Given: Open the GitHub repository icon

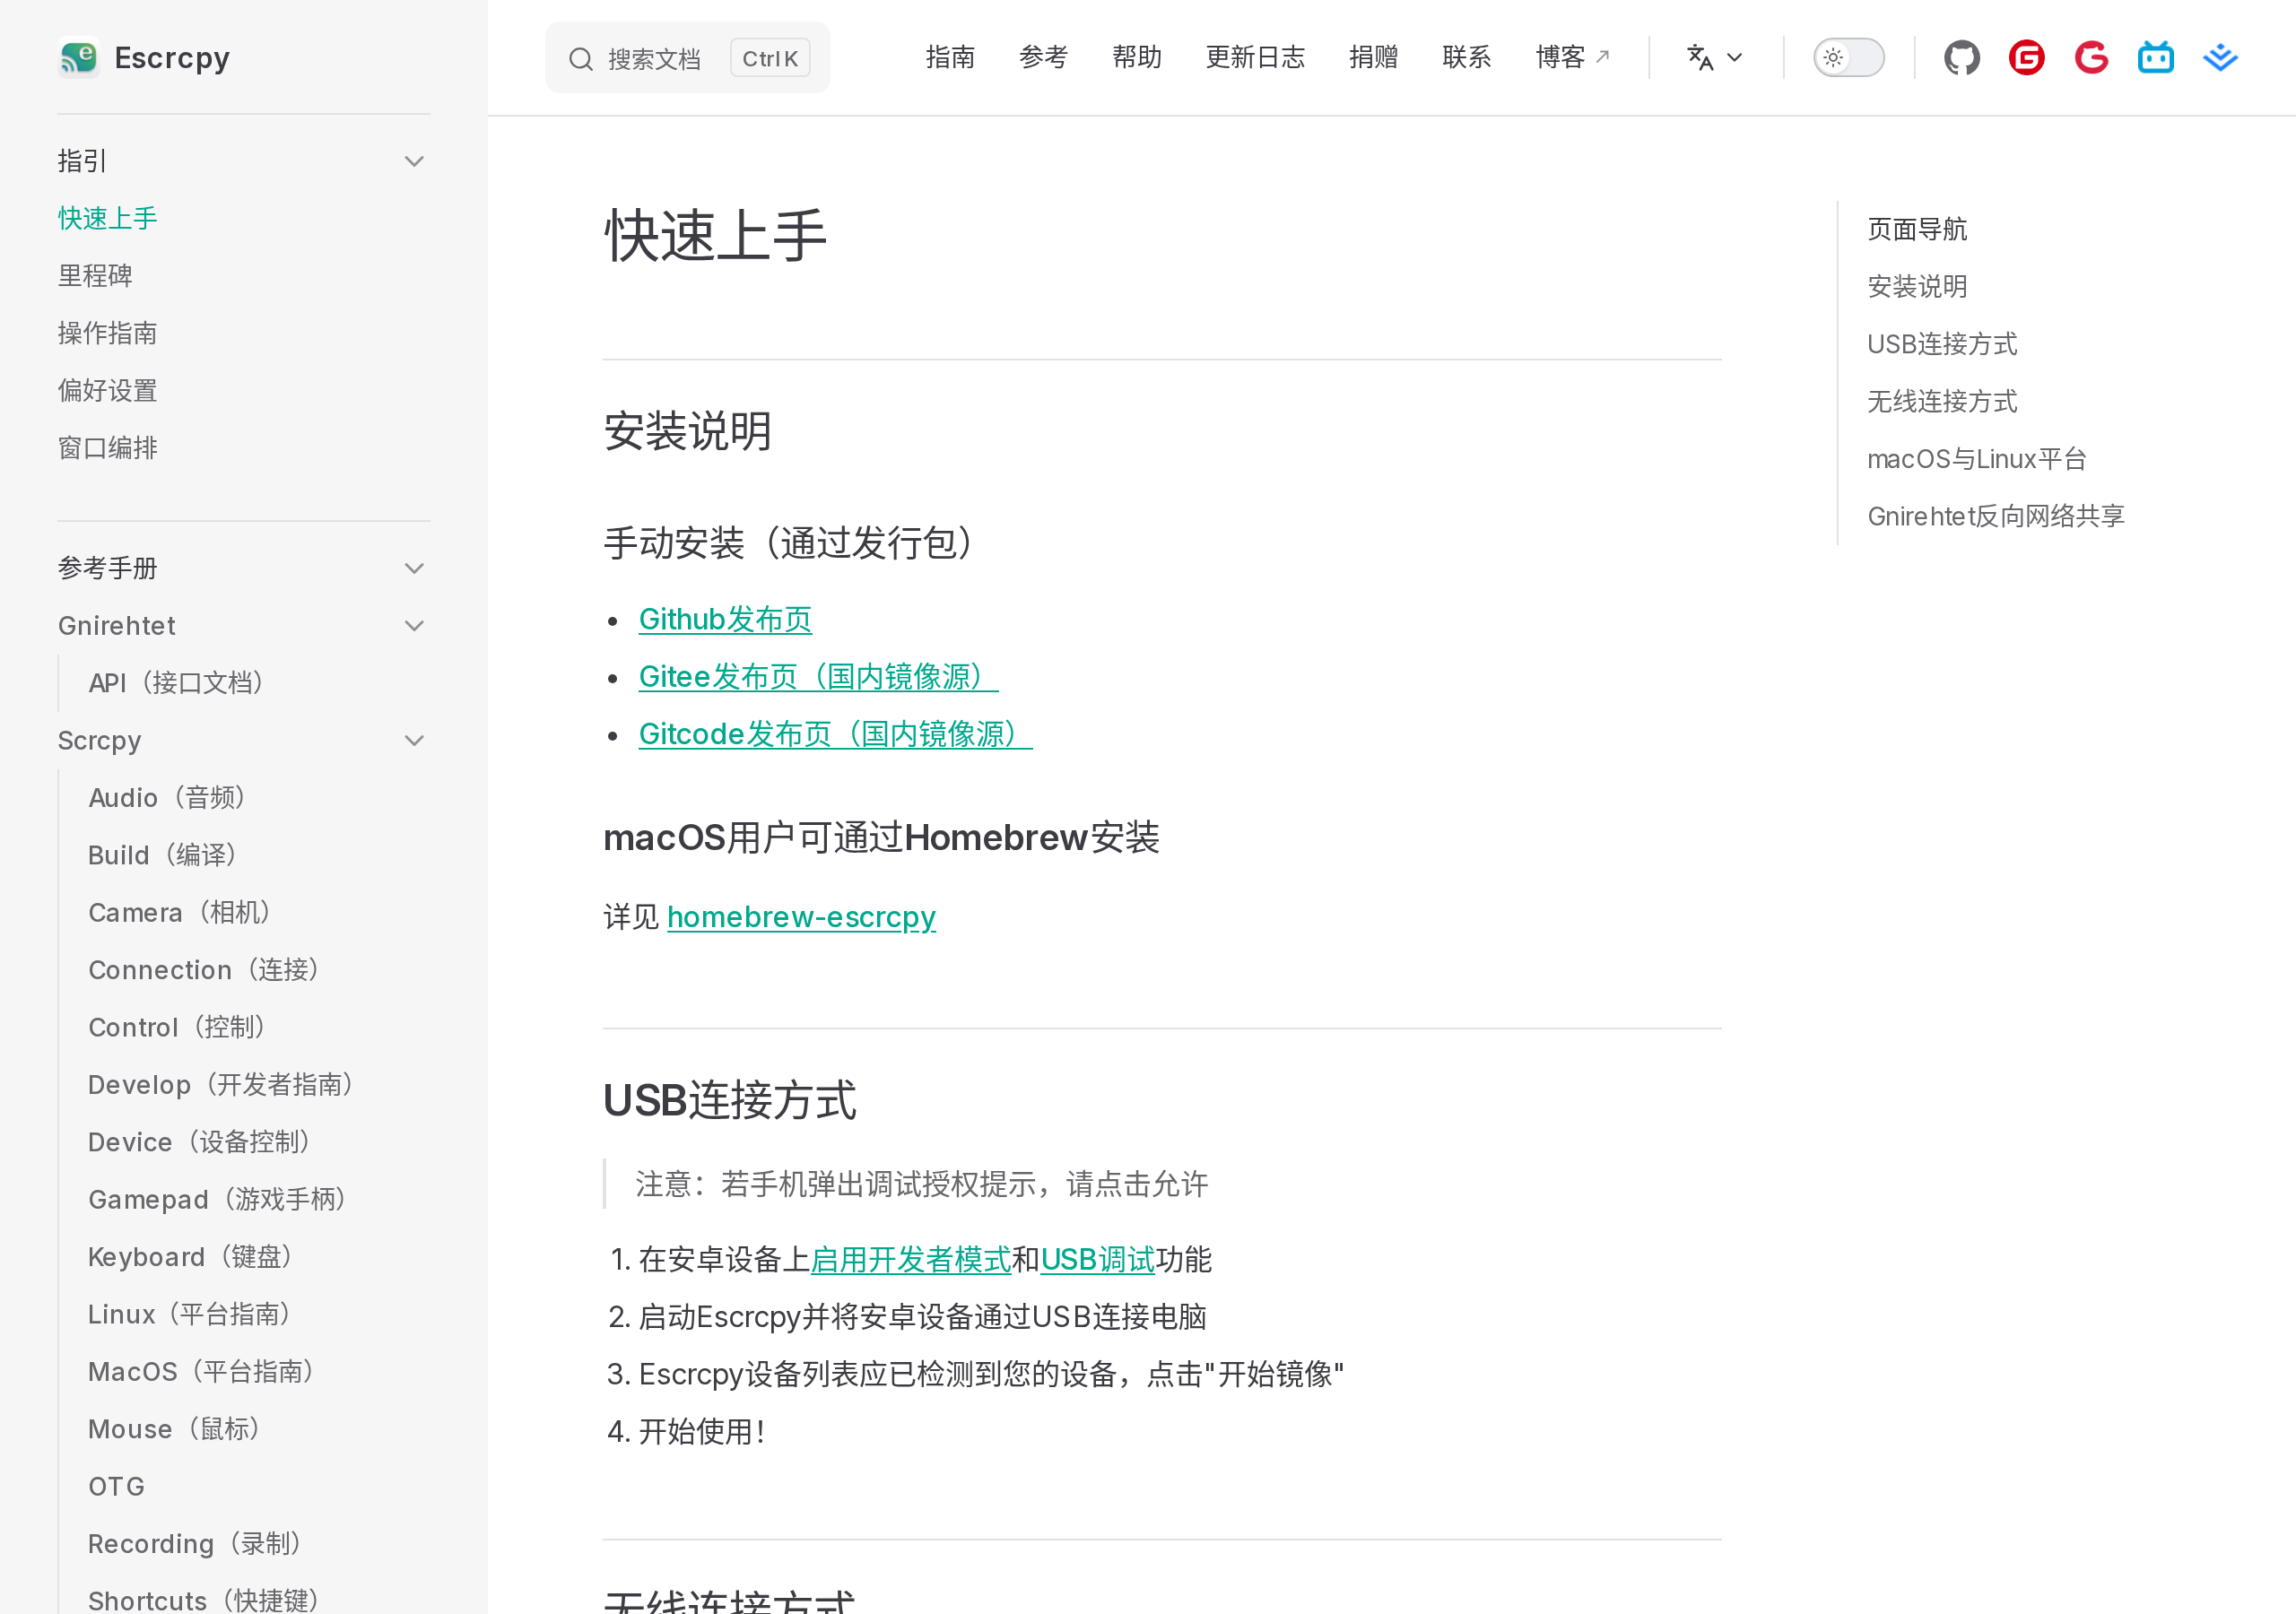Looking at the screenshot, I should tap(1962, 58).
